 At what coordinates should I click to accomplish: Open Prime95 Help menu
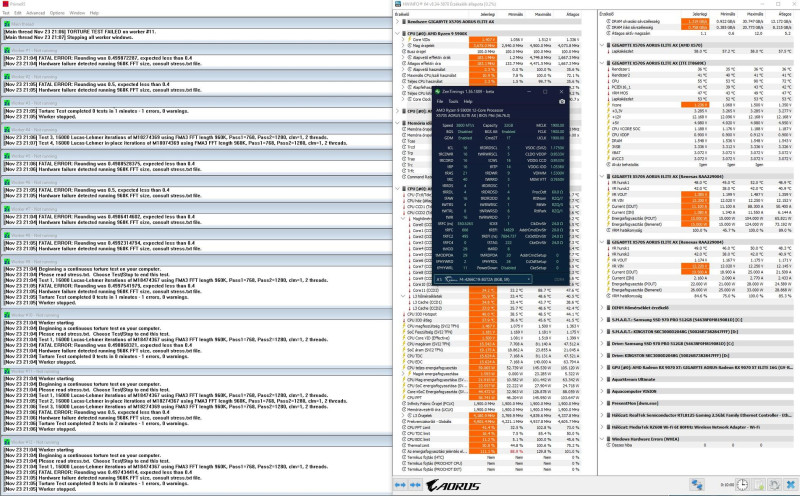(94, 13)
